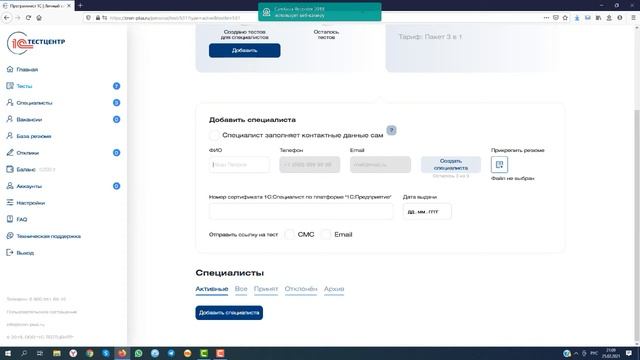Switch to the Все tab
This screenshot has height=360, width=640.
[x=241, y=289]
